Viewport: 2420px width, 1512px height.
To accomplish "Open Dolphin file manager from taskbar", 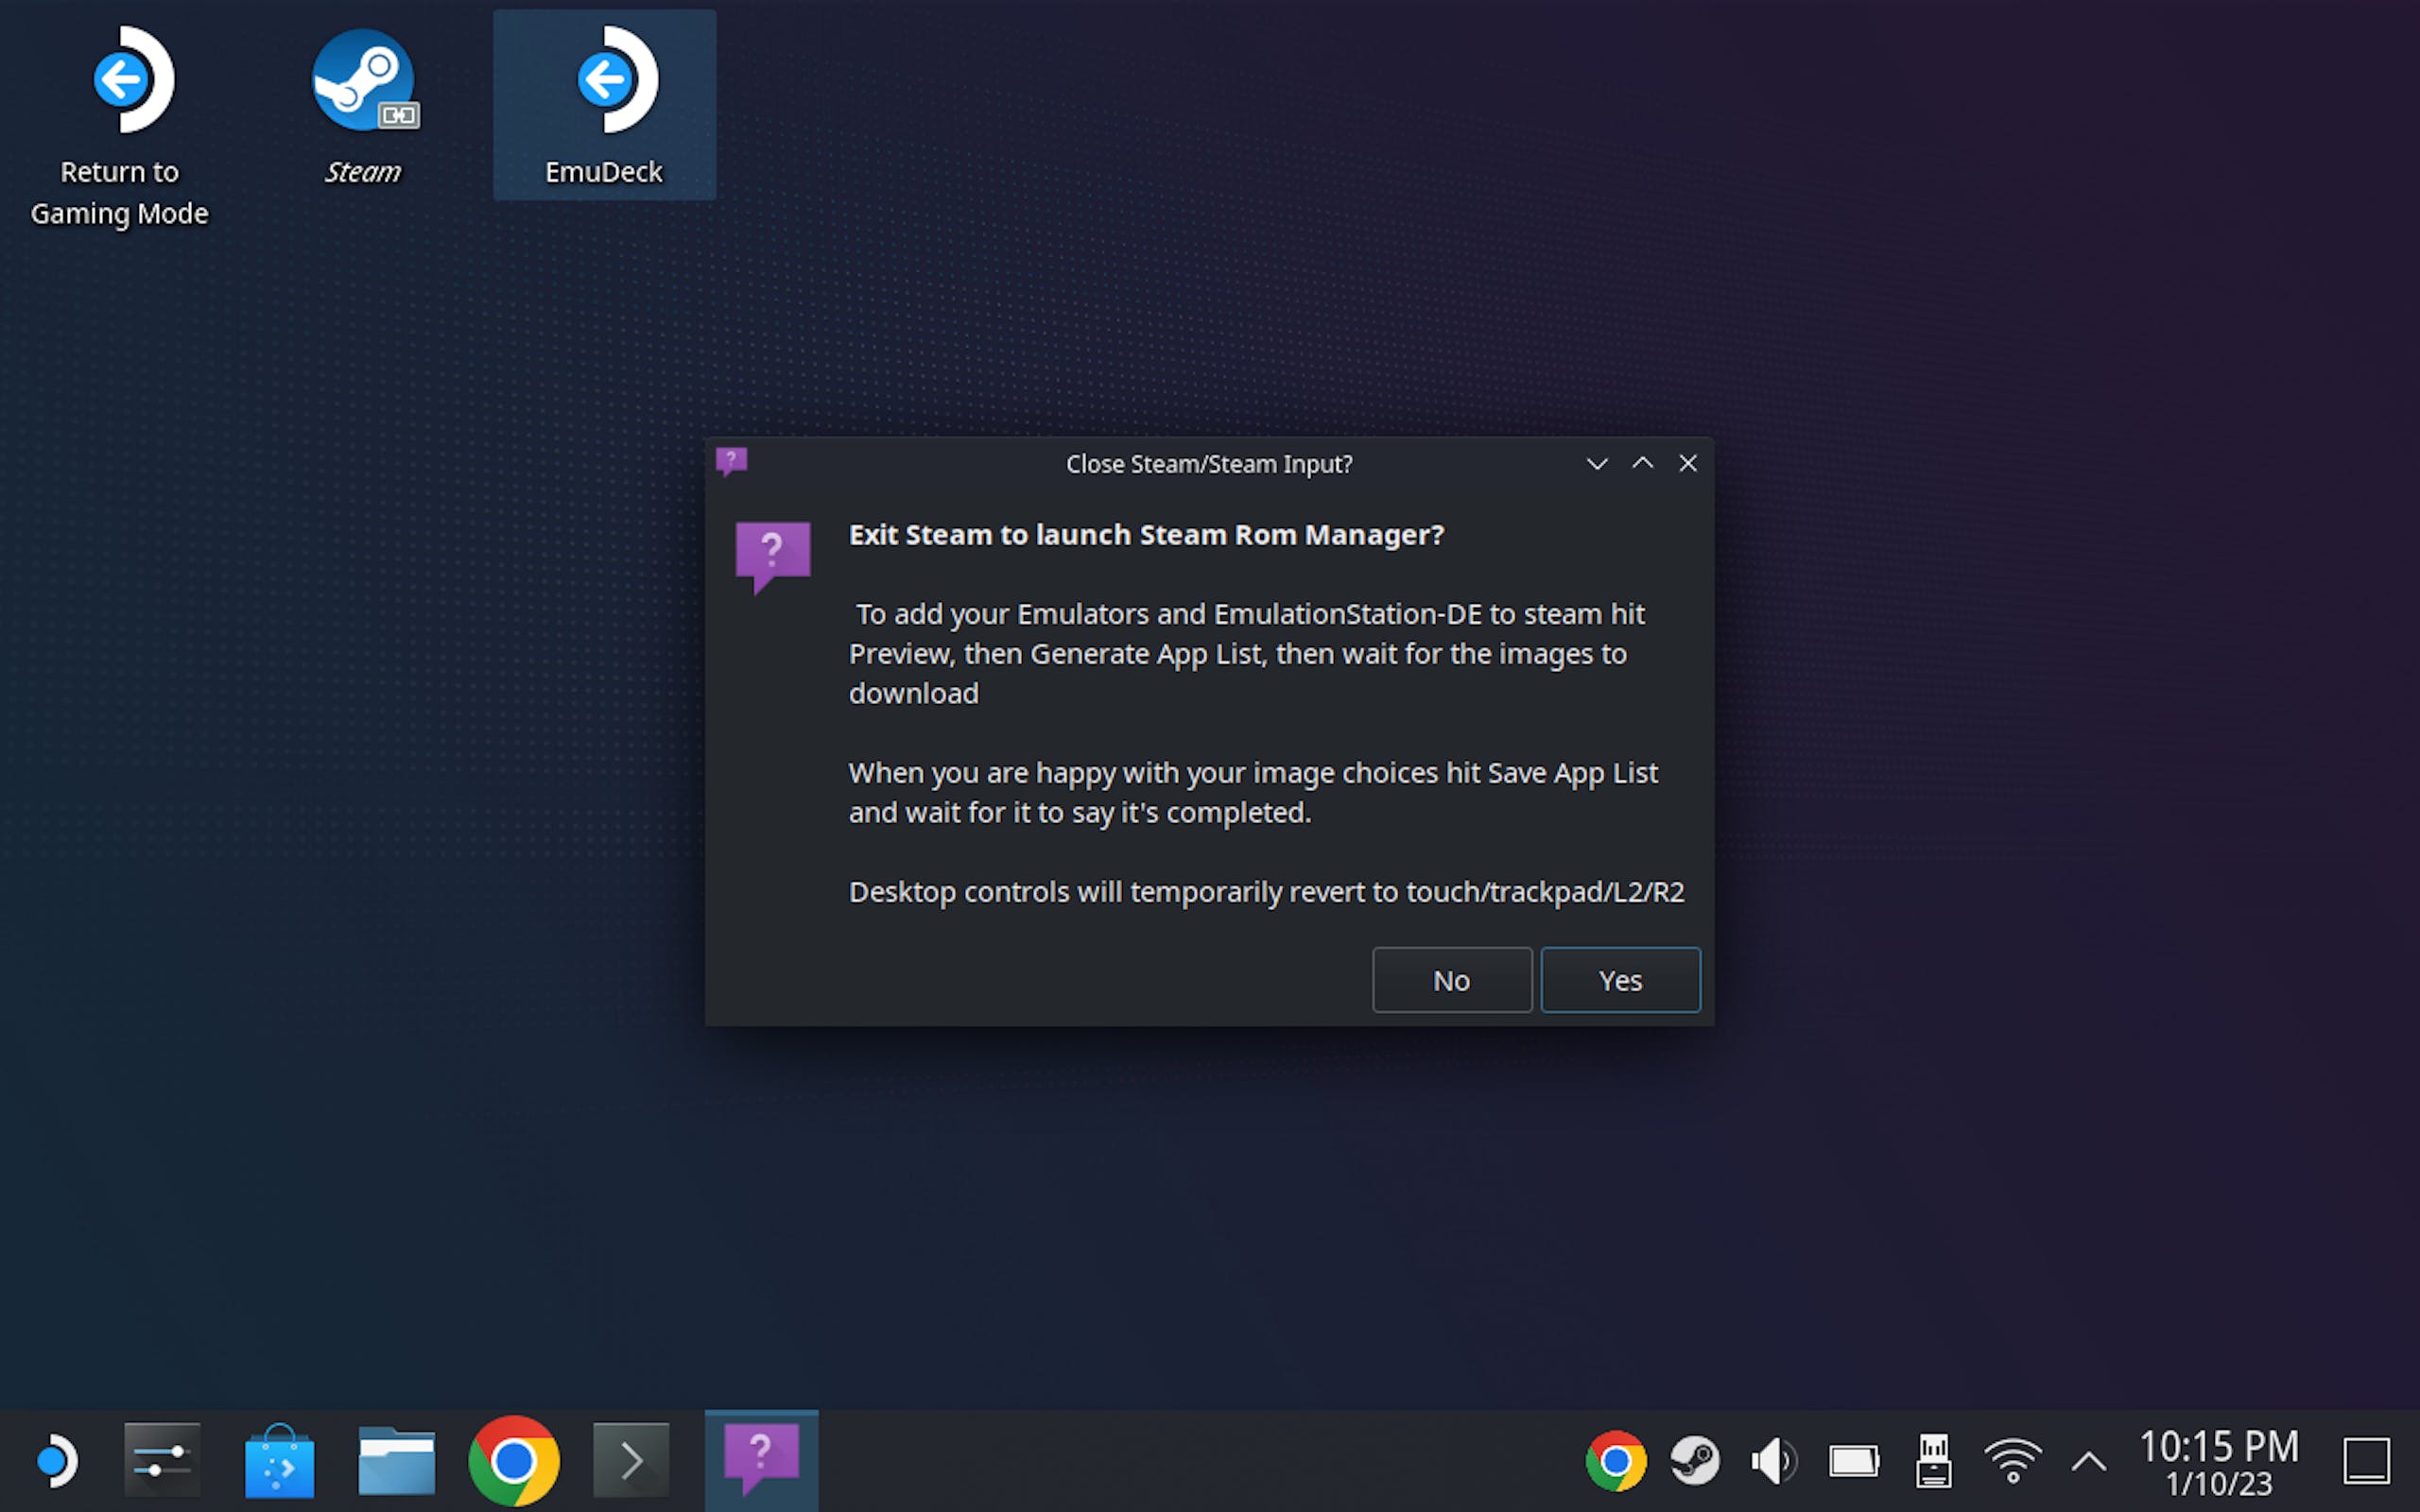I will click(x=397, y=1461).
